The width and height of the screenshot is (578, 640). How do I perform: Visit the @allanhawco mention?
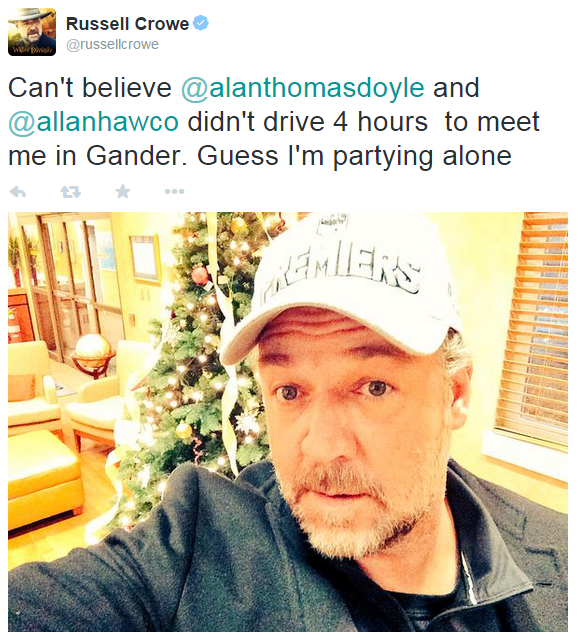tap(93, 122)
